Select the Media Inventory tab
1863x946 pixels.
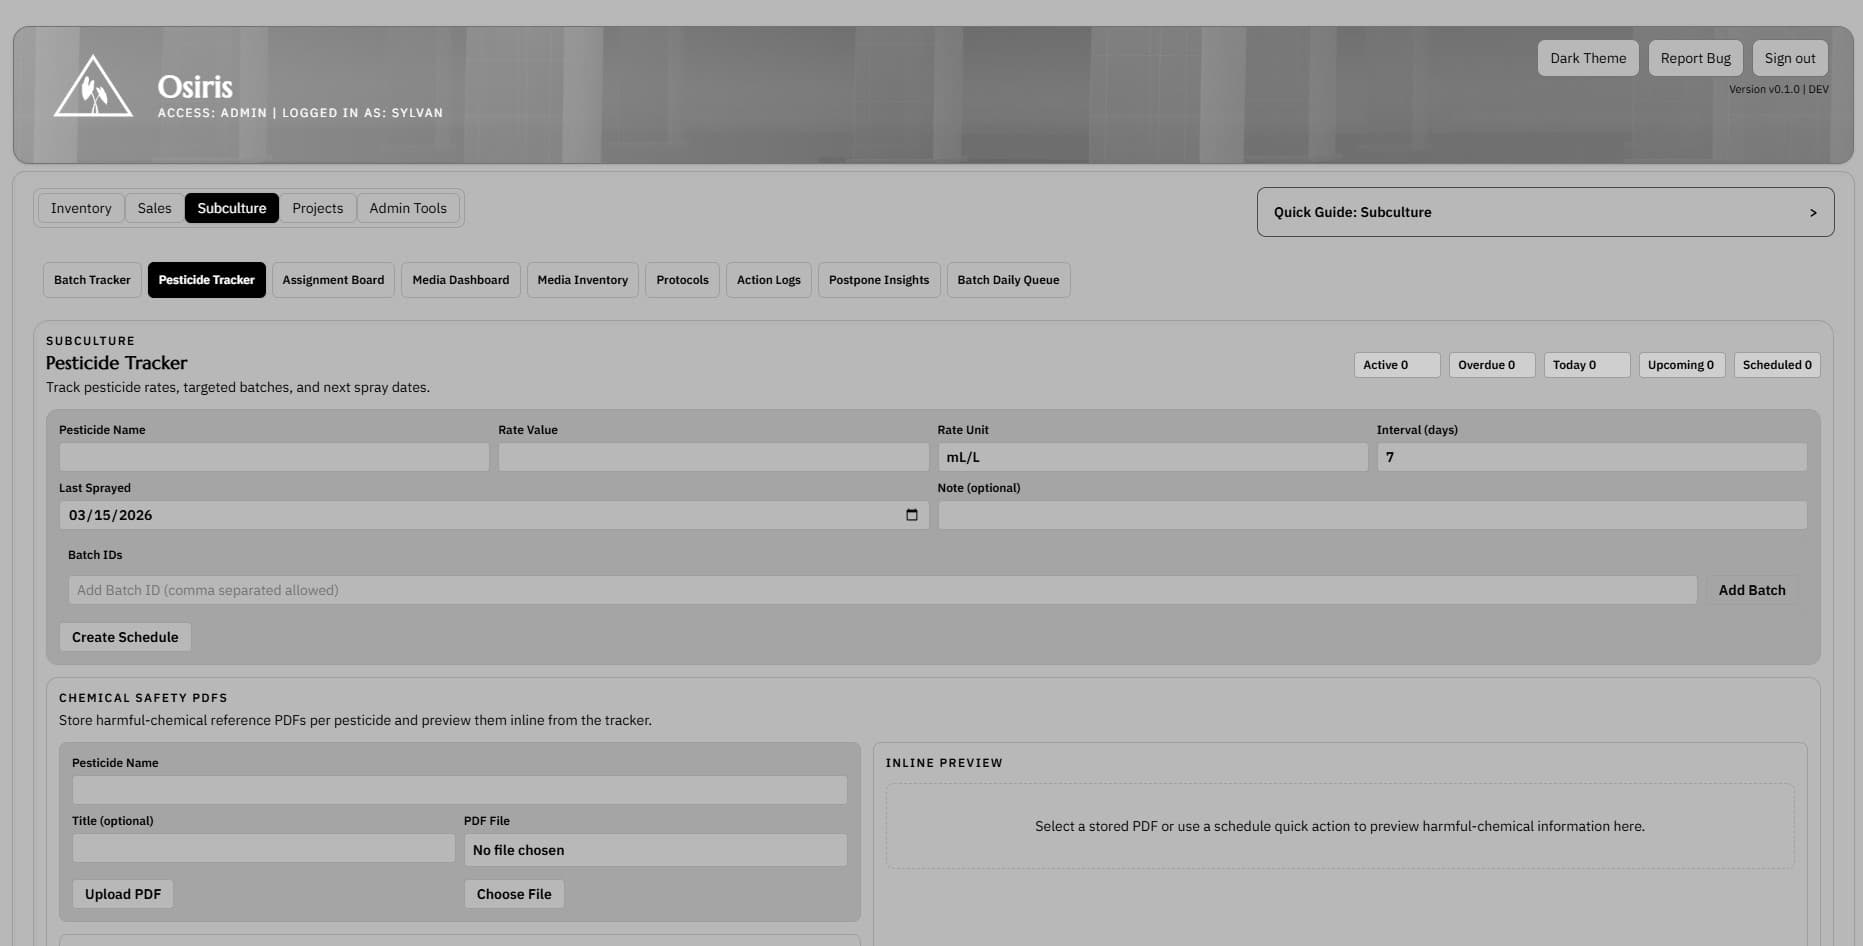tap(582, 280)
